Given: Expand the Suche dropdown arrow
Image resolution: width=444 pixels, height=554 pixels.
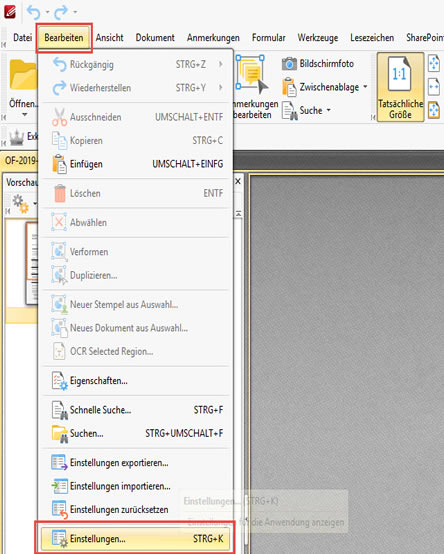Looking at the screenshot, I should tap(329, 110).
